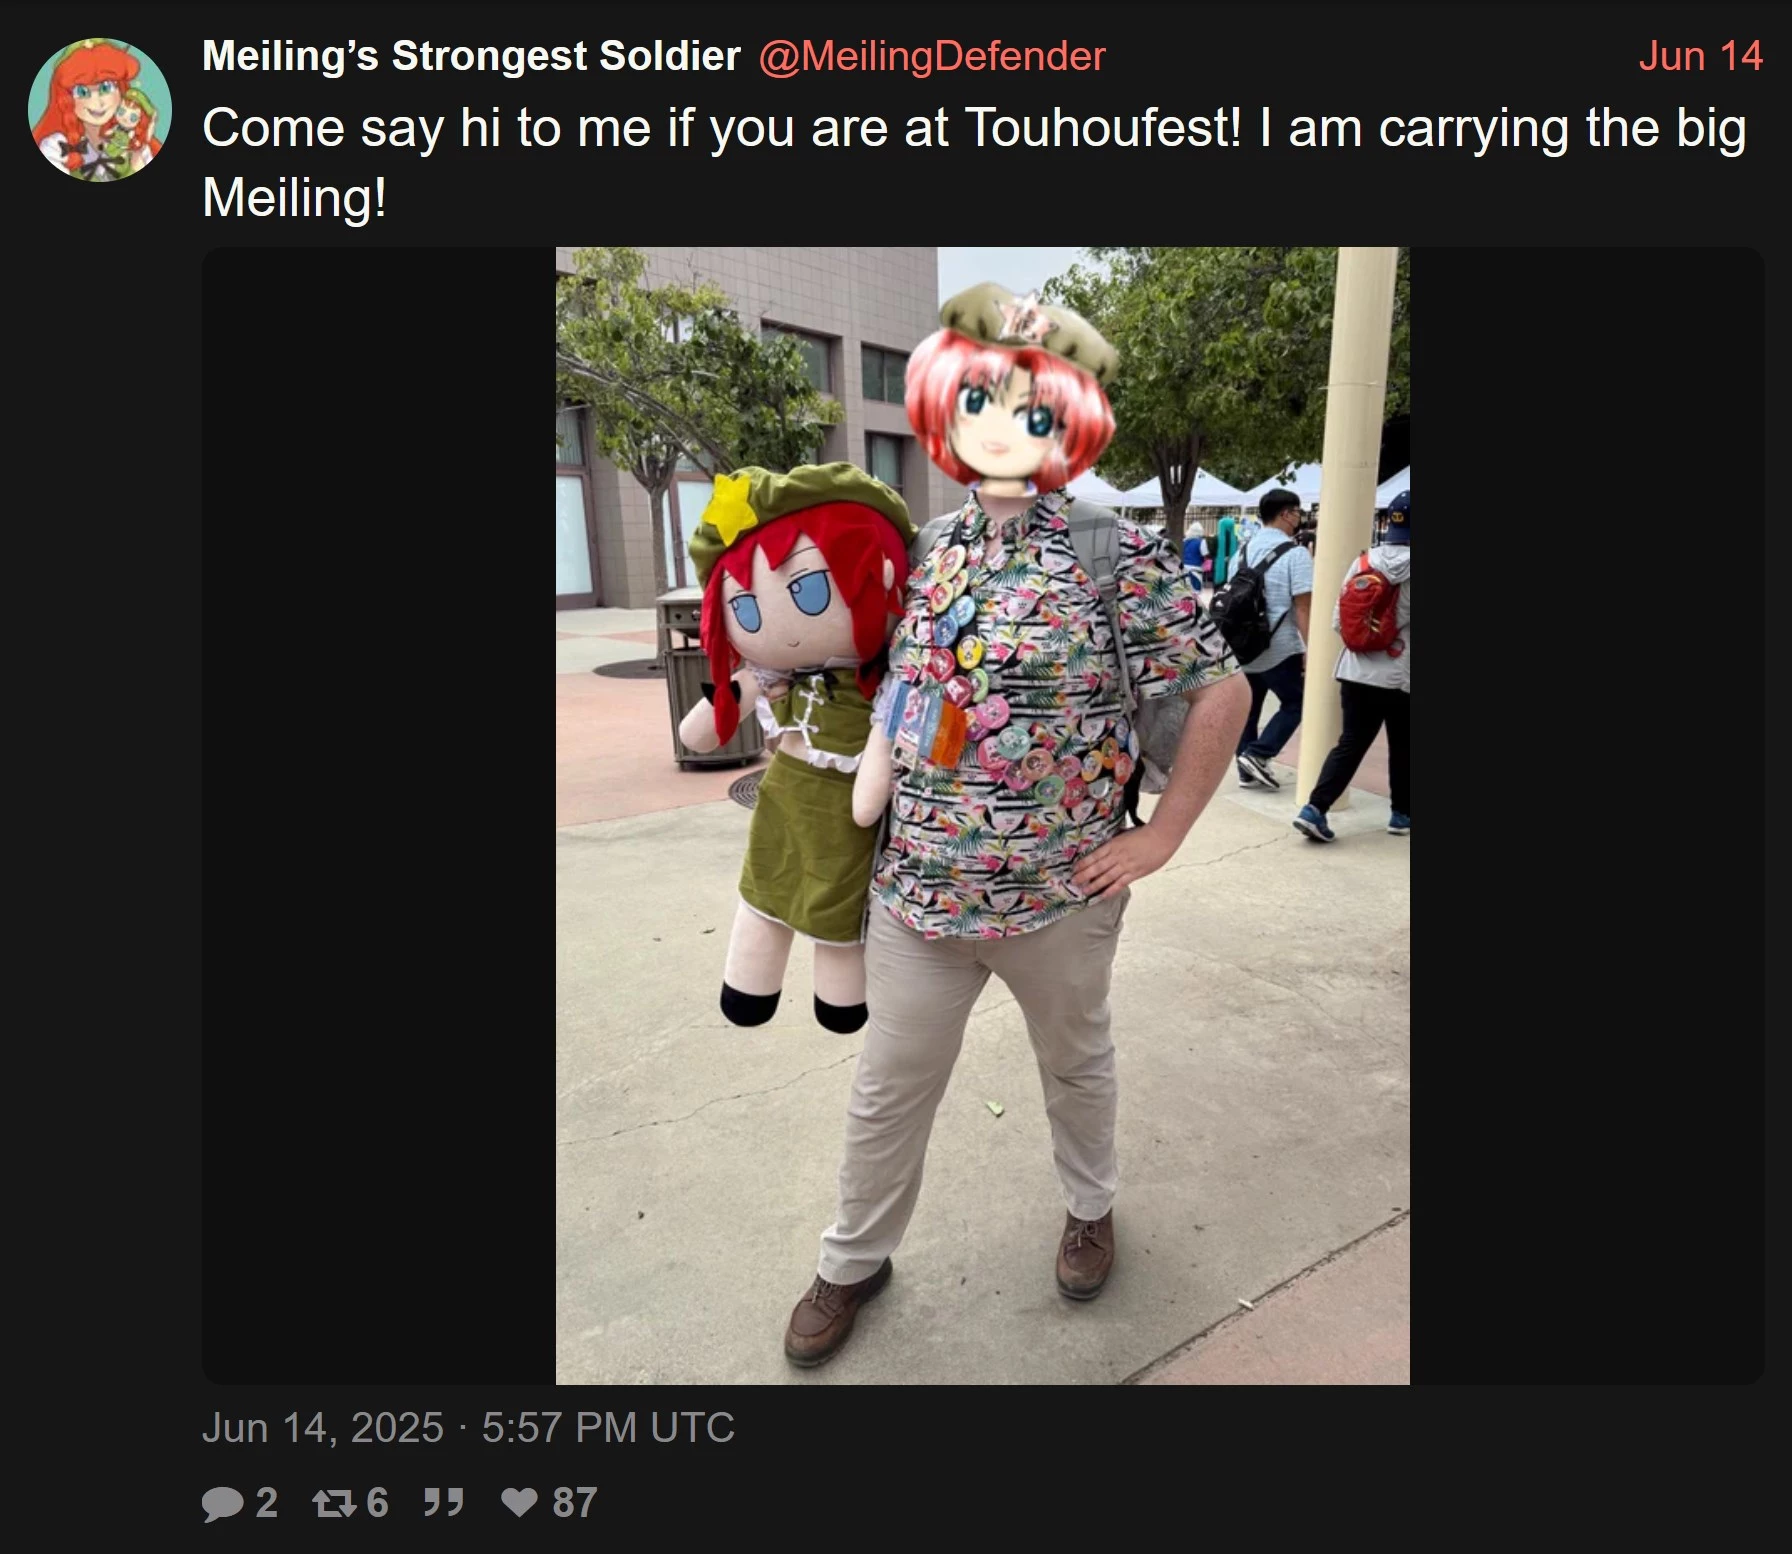Image resolution: width=1792 pixels, height=1554 pixels.
Task: Click the Jun 14 date link
Action: pyautogui.click(x=1700, y=56)
